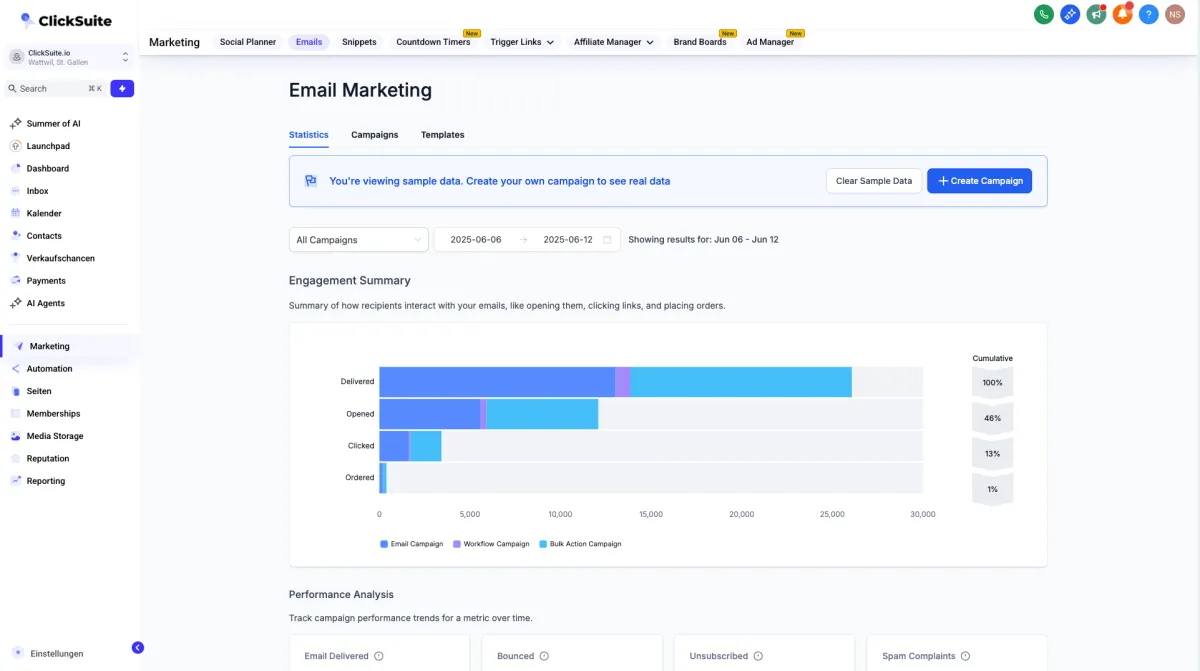Toggle the Email Campaign legend swatch
1200x671 pixels.
pos(384,544)
